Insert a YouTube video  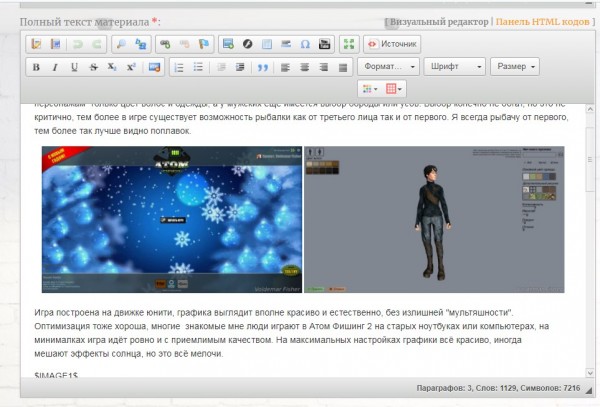324,44
